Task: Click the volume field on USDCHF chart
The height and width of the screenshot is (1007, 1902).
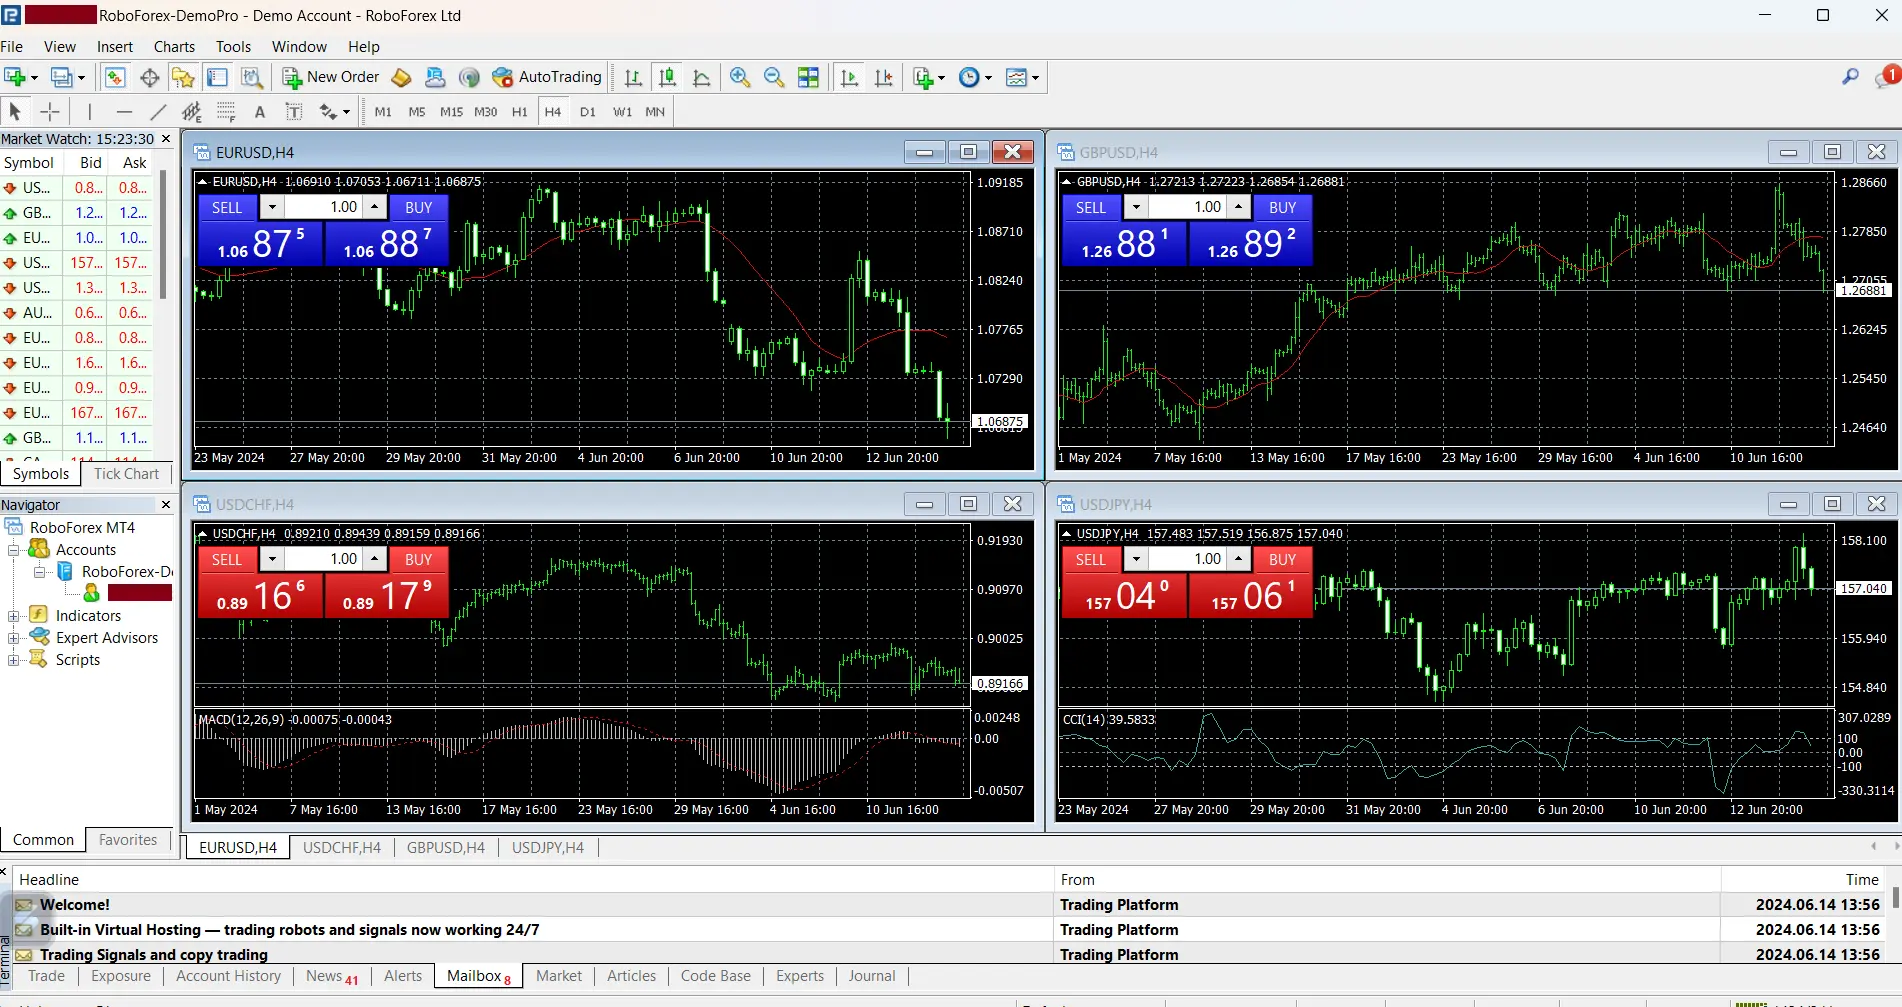Action: (x=324, y=559)
